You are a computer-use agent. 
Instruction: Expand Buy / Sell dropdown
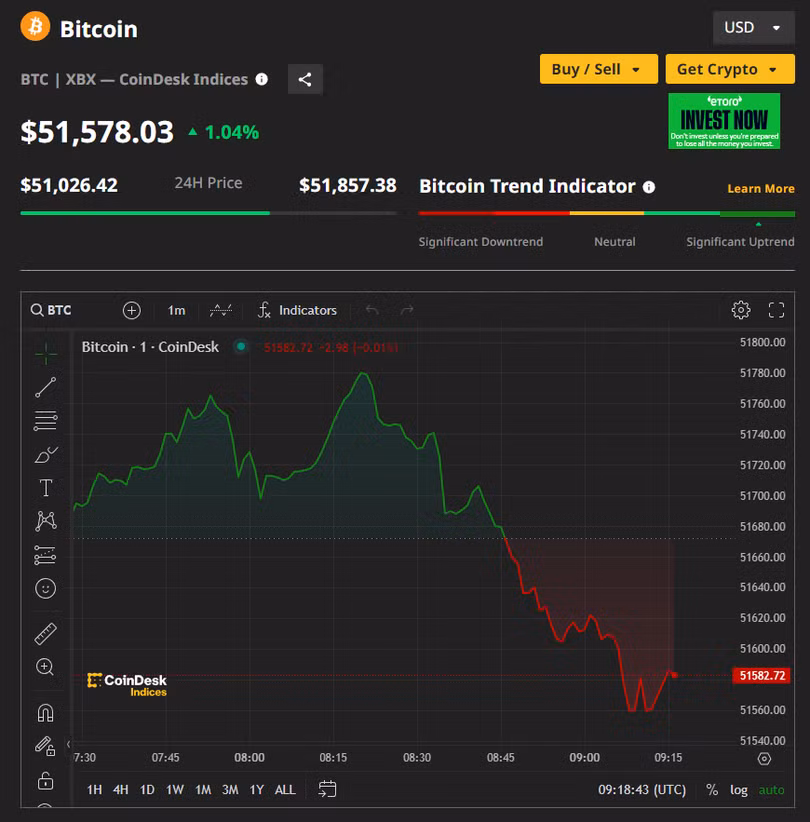(x=598, y=69)
